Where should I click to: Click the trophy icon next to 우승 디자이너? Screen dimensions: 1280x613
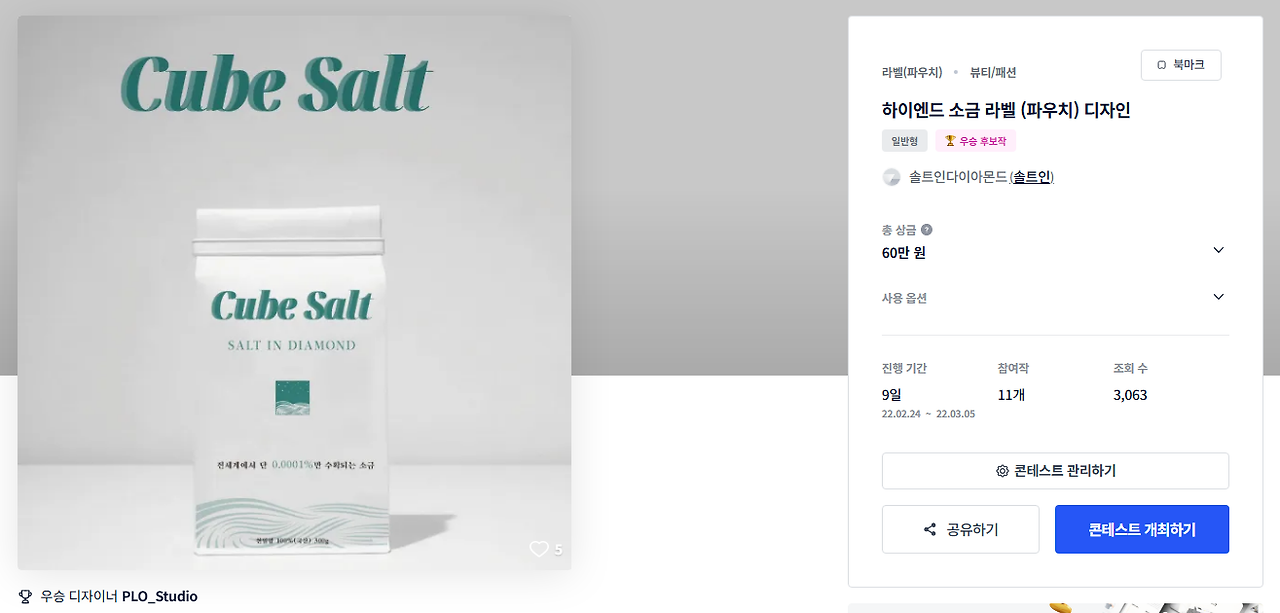(x=26, y=597)
